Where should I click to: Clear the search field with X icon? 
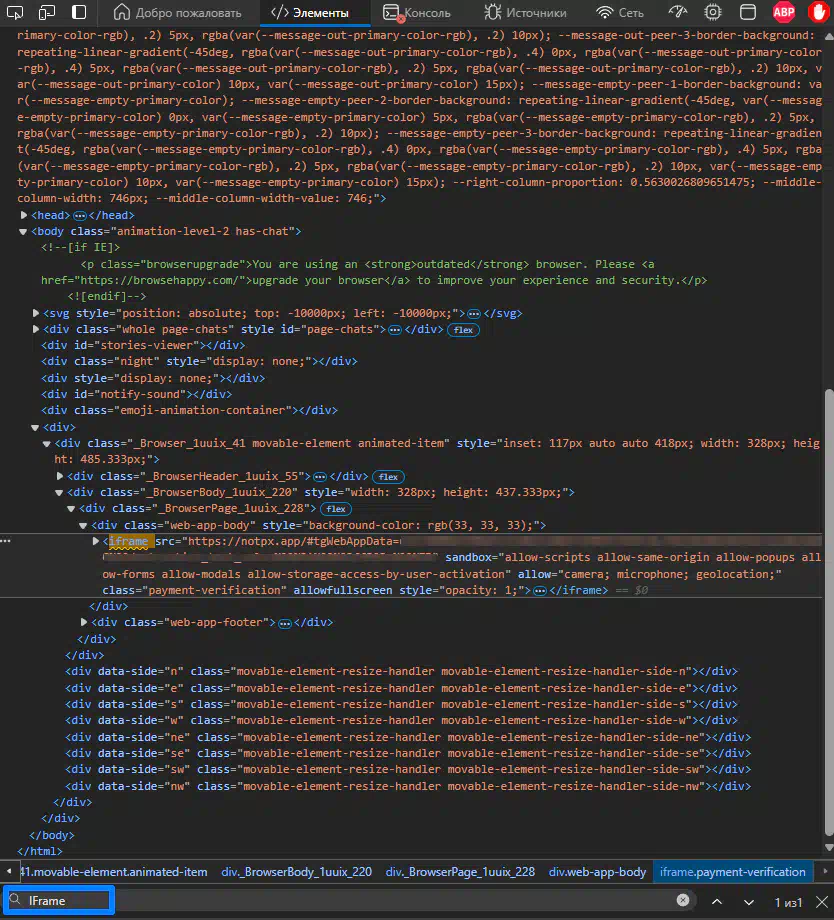pos(682,901)
